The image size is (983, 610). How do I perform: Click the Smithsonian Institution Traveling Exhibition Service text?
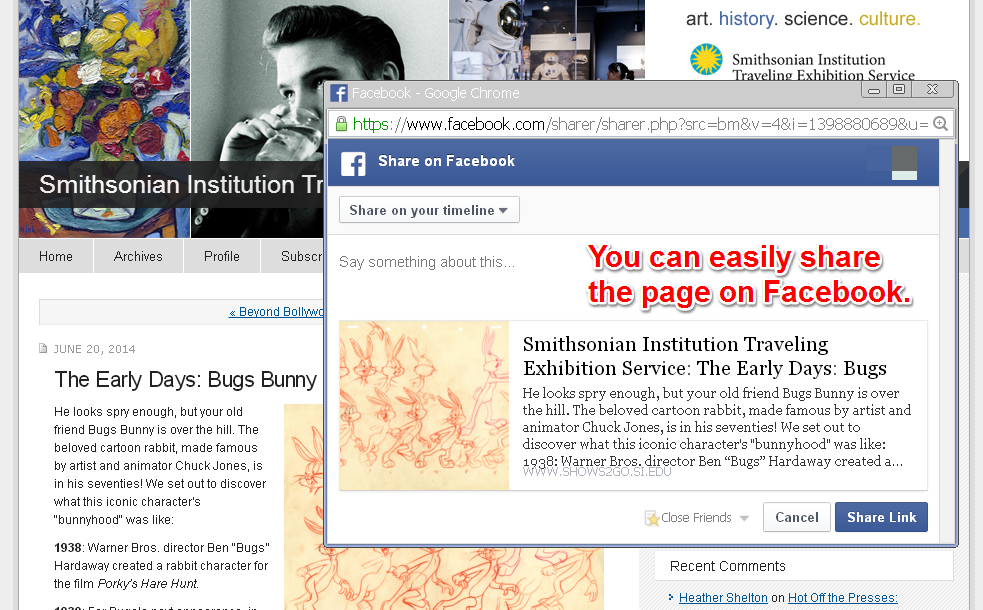click(823, 67)
